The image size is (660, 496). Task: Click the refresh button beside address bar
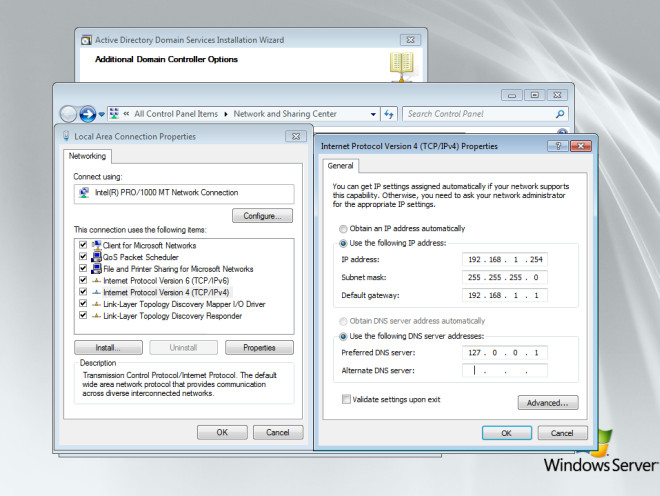point(389,114)
